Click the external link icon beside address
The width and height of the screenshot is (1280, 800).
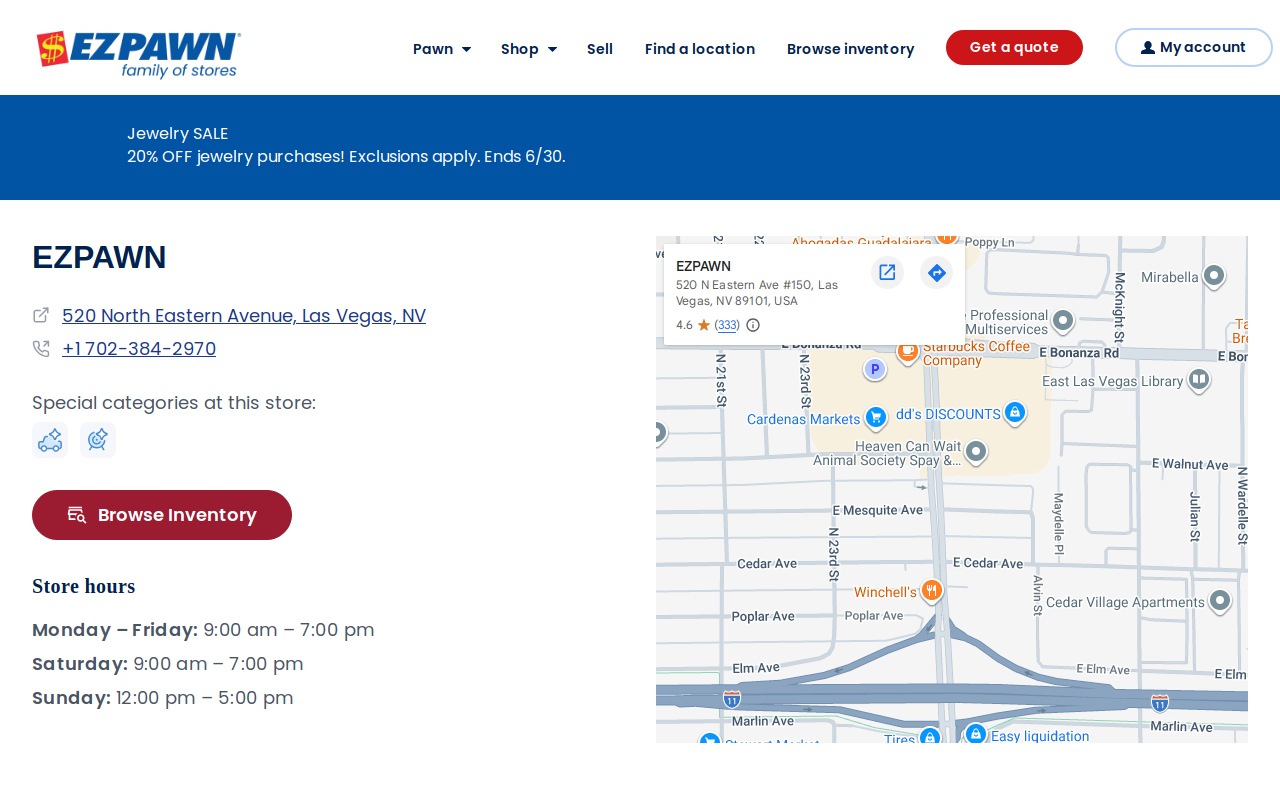41,315
